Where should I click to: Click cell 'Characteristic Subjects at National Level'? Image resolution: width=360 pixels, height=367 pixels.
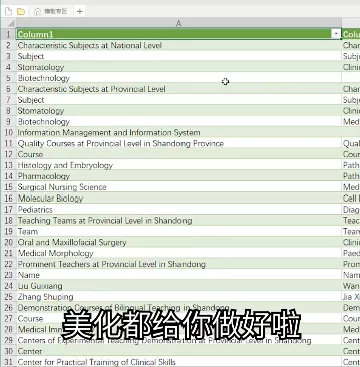[x=179, y=45]
